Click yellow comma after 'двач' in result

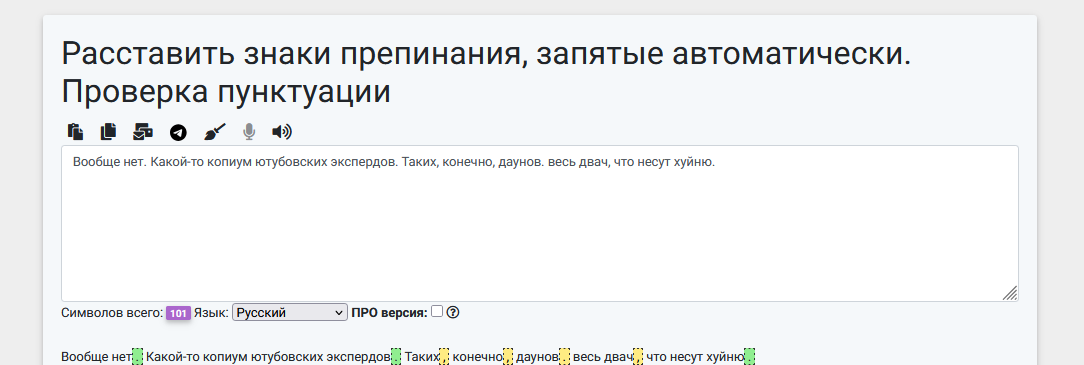point(638,357)
